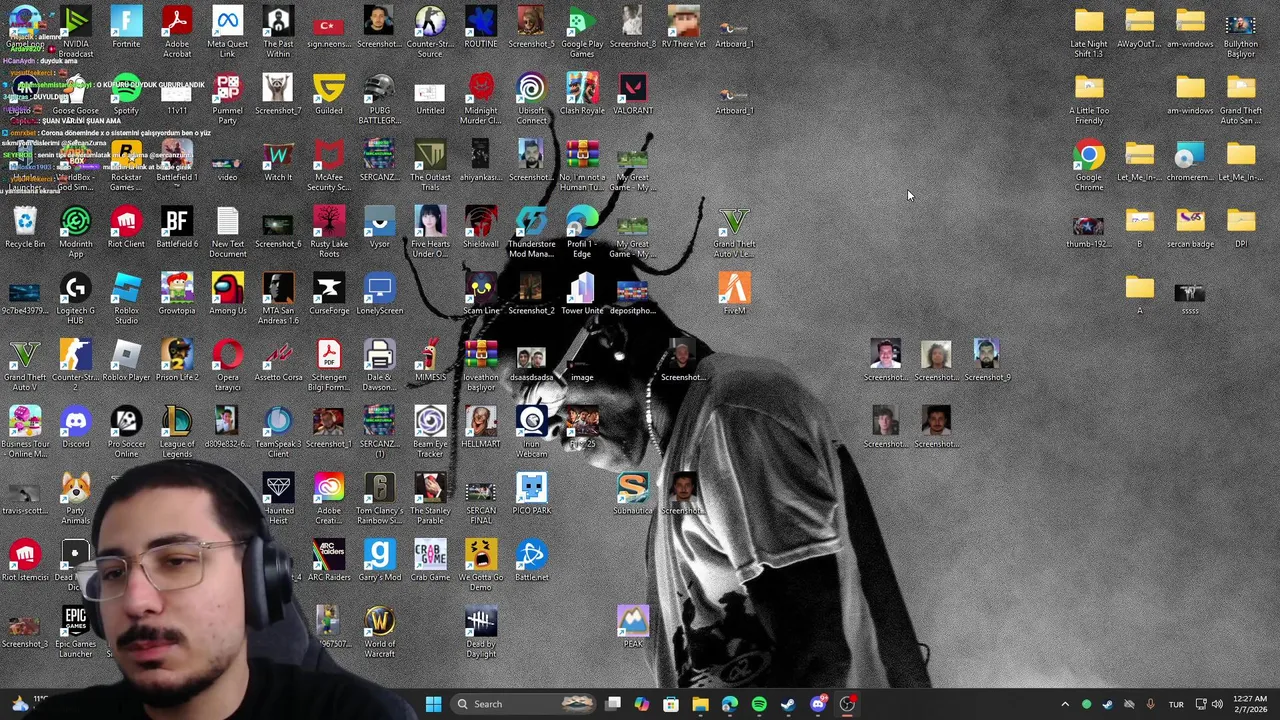Viewport: 1280px width, 720px height.
Task: Open the VALORANT desktop shortcut
Action: [x=633, y=93]
